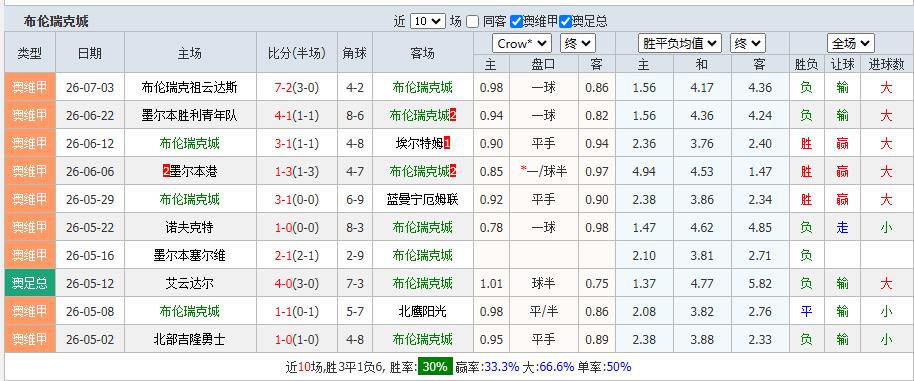The height and width of the screenshot is (381, 914).
Task: Click the 布伦瑞克城 table title
Action: coord(56,22)
